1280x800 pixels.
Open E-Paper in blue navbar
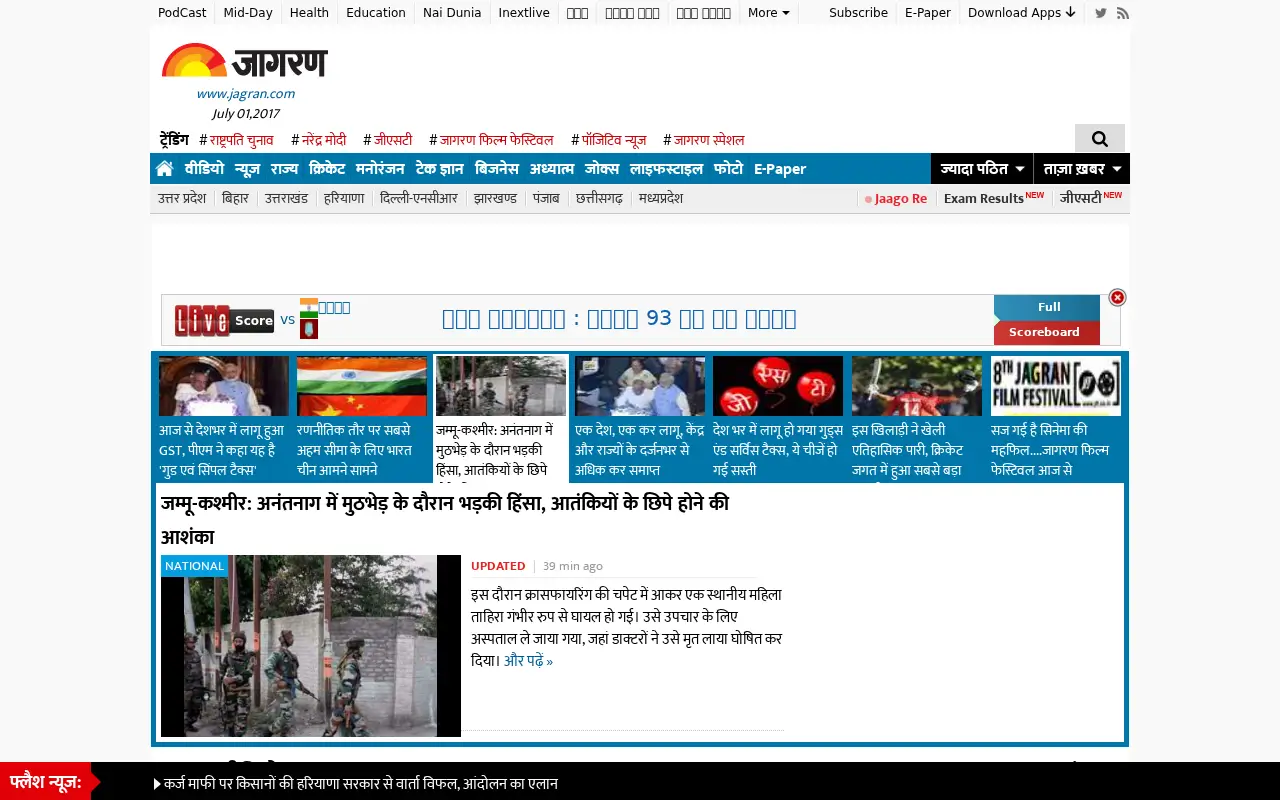[780, 169]
